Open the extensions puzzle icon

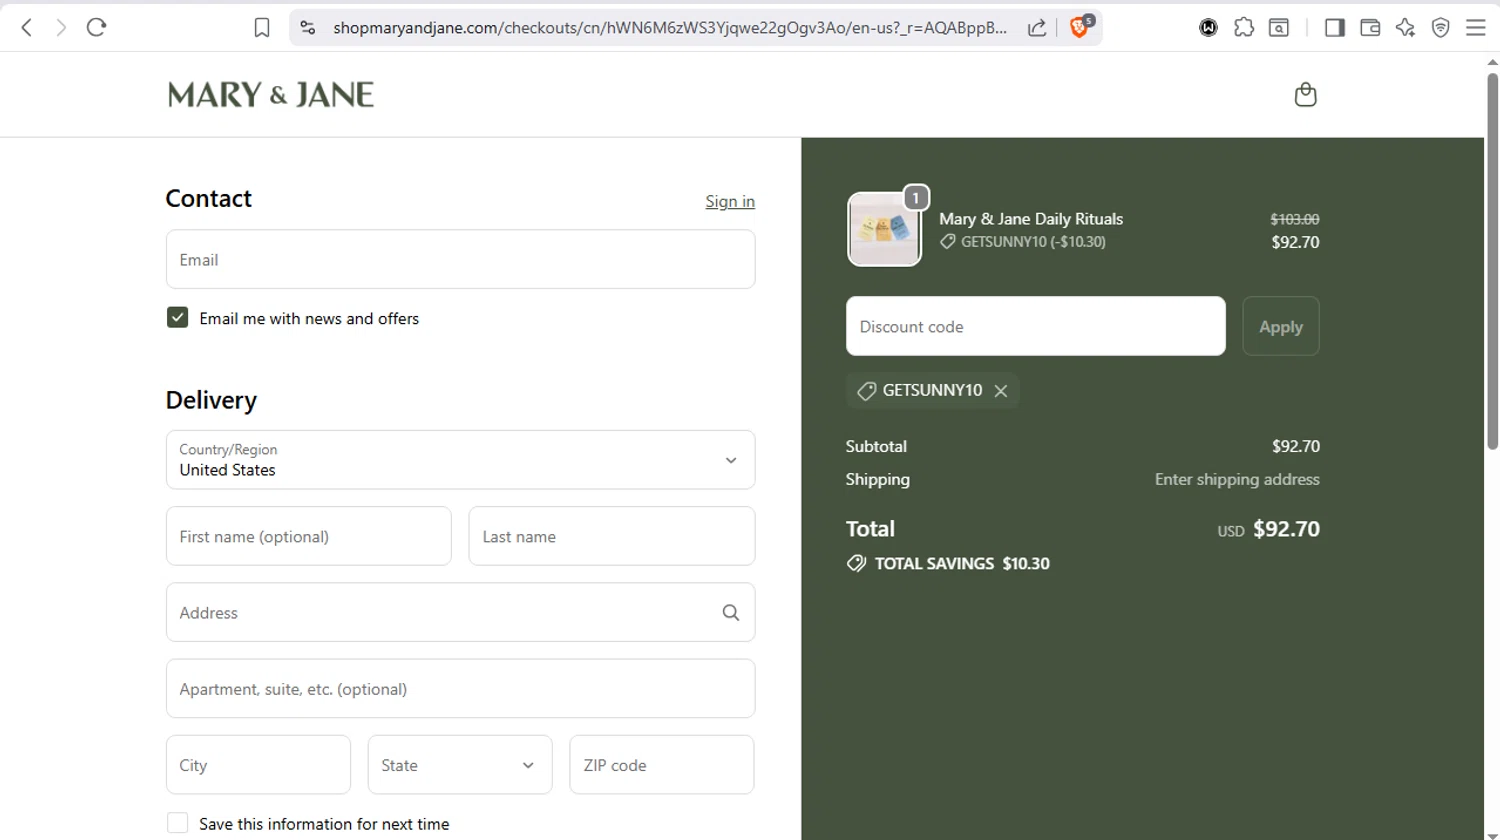(x=1244, y=28)
